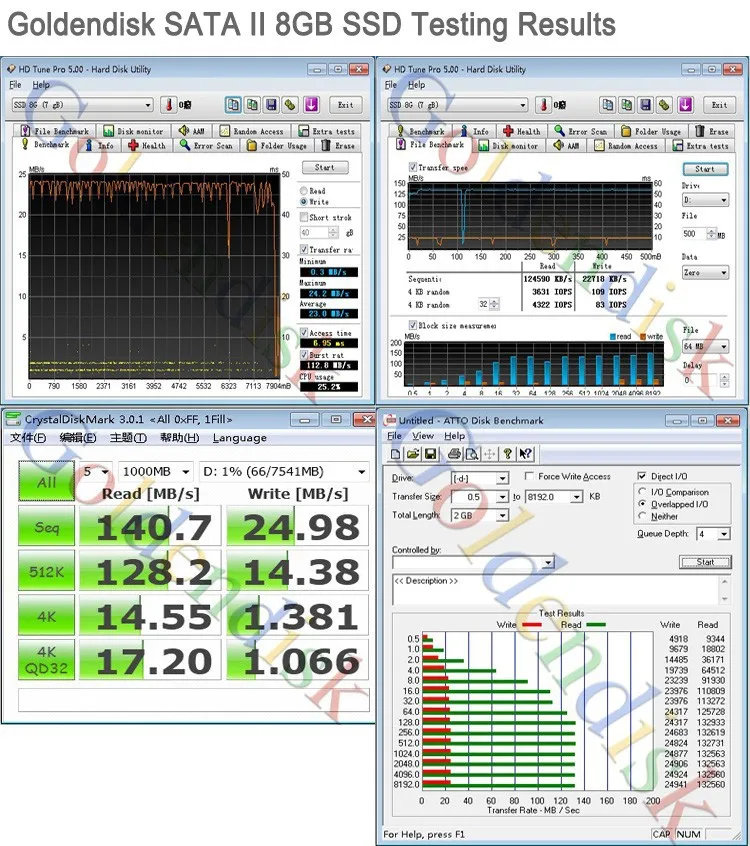
Task: Click Print Preview icon in ATTO toolbar
Action: pos(472,454)
